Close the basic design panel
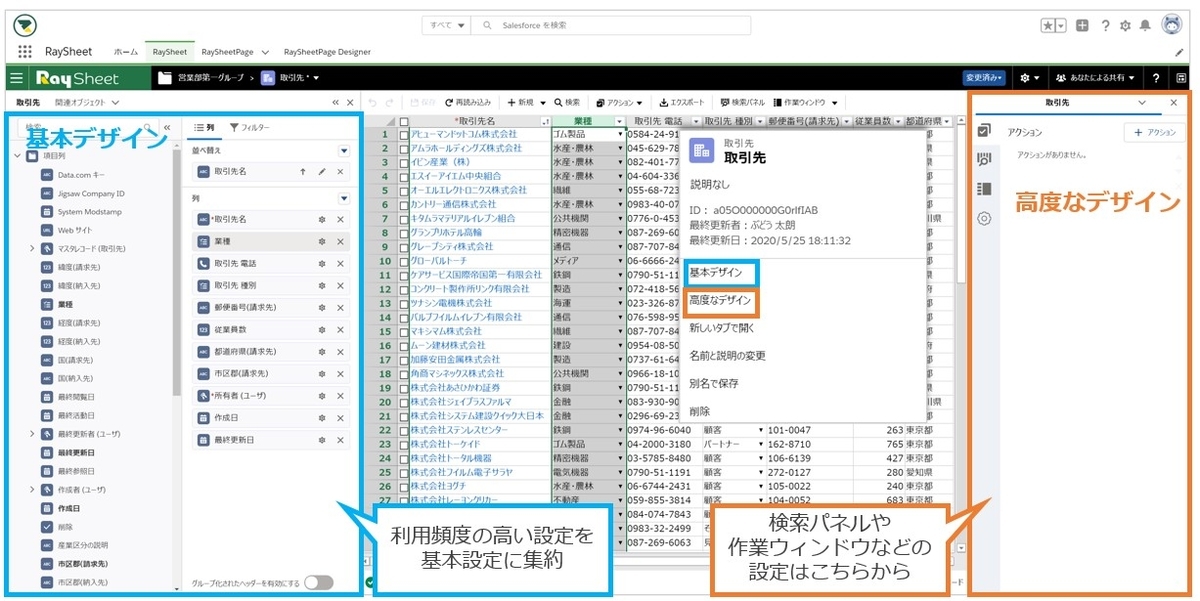This screenshot has width=1200, height=601. click(350, 102)
